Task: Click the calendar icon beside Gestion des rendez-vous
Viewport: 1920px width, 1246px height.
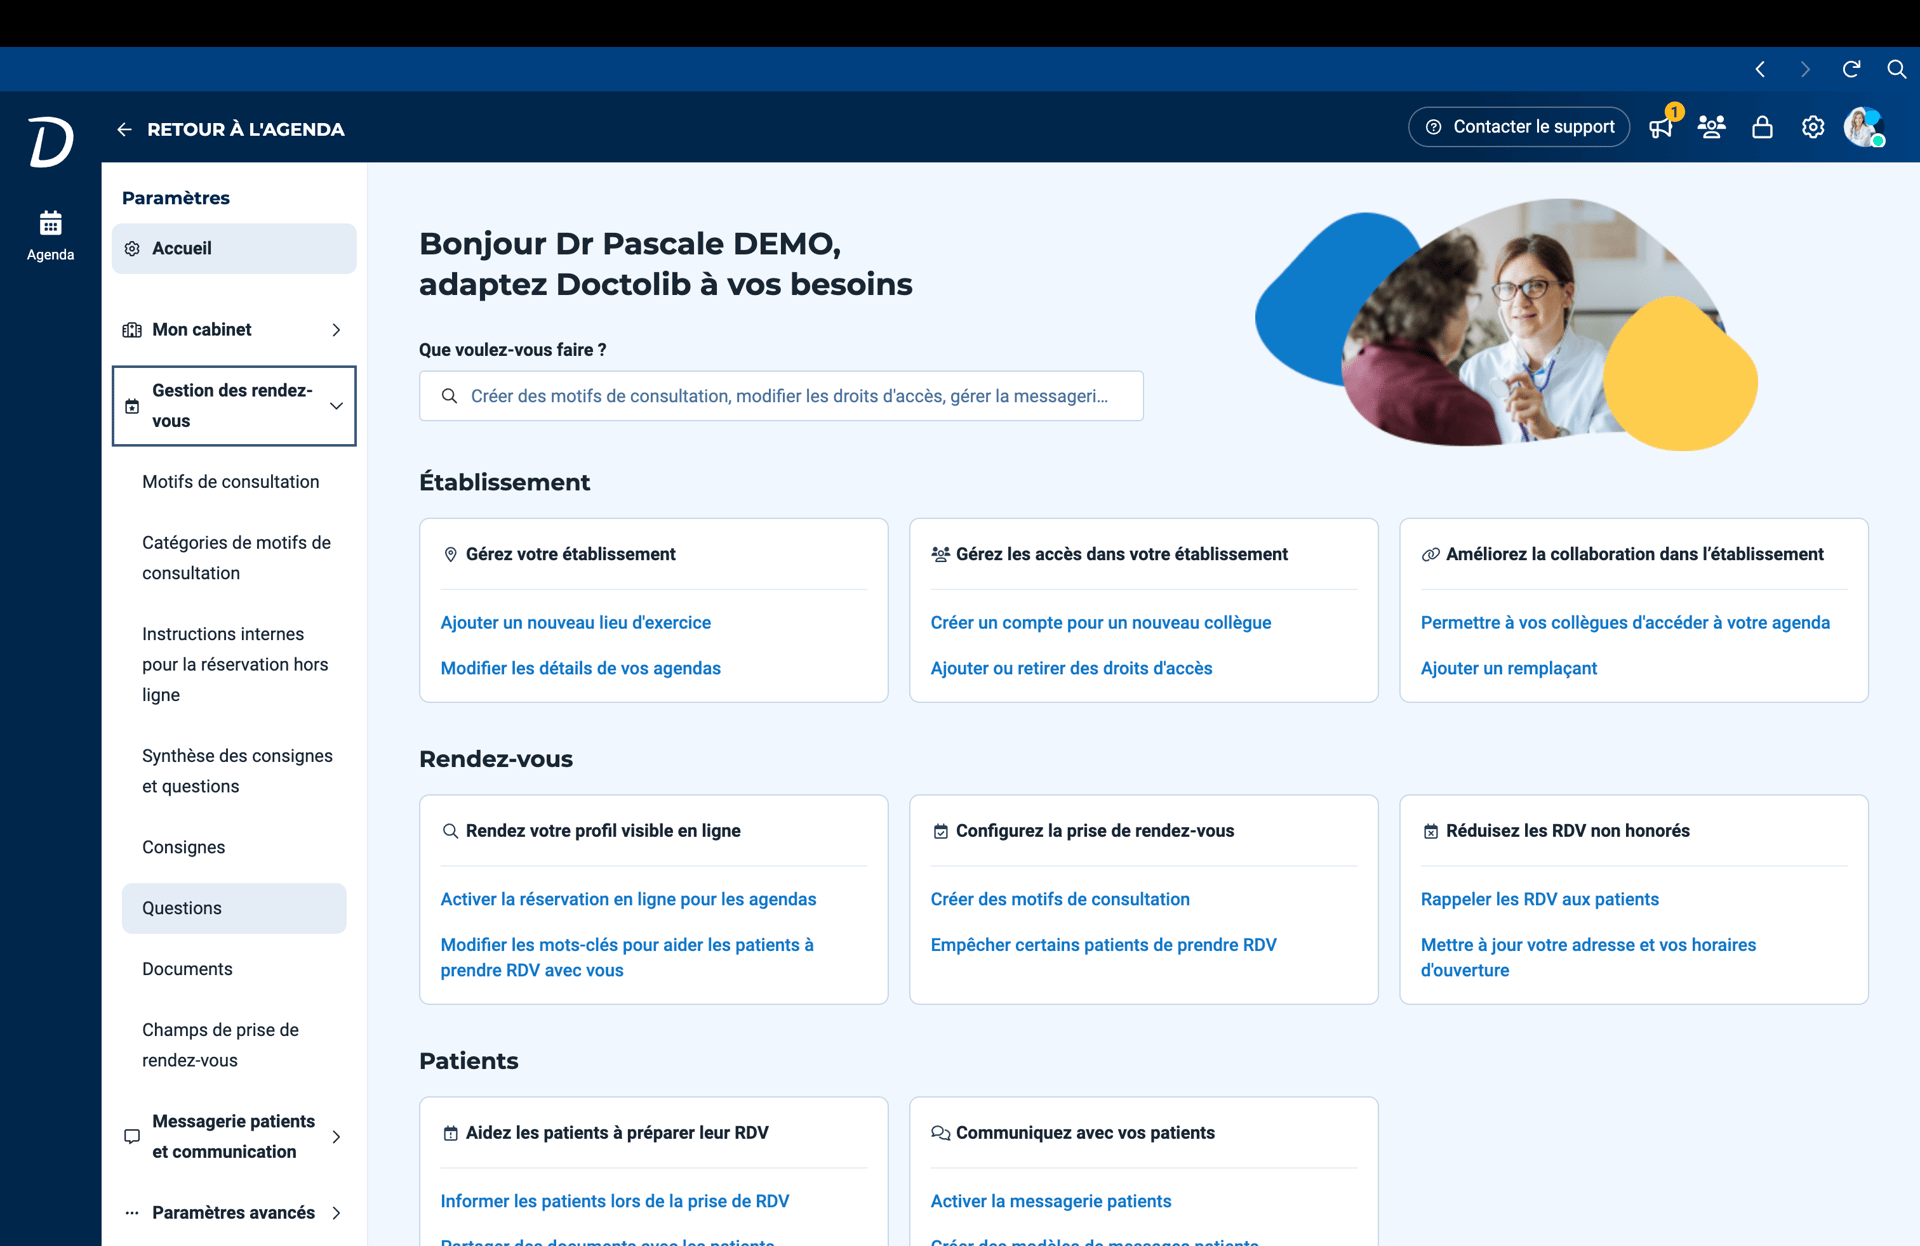Action: pos(132,406)
